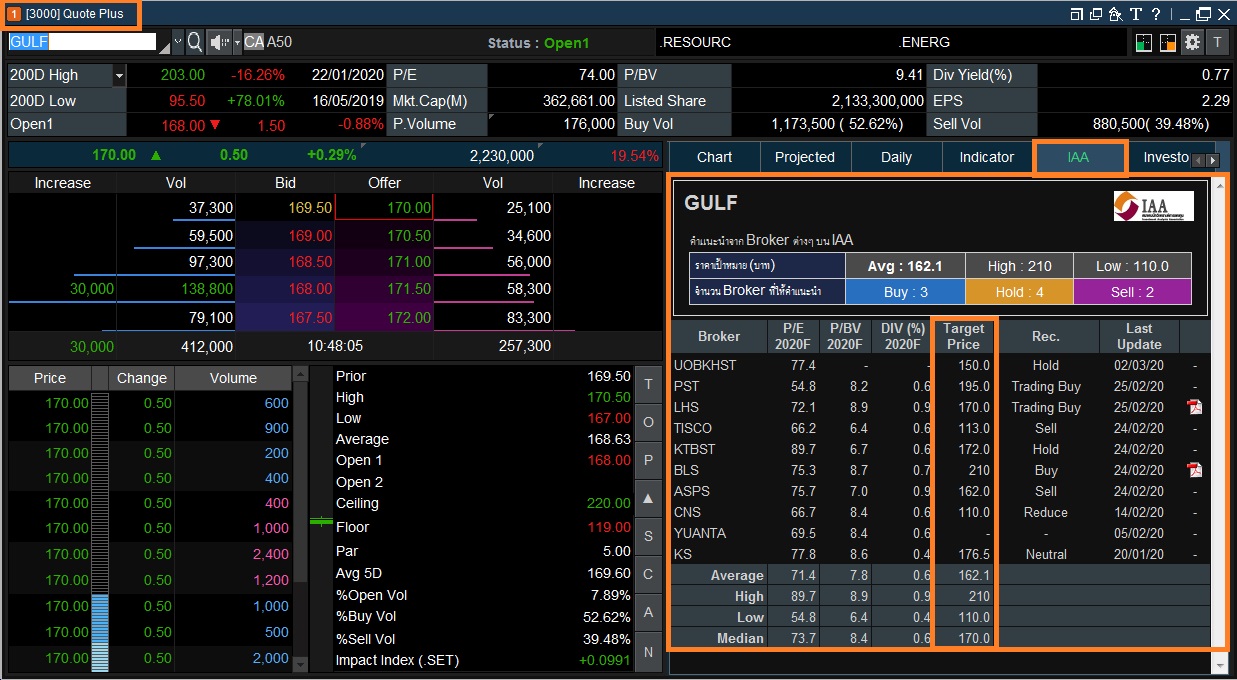Click the O side panel button
This screenshot has width=1237, height=680.
[x=648, y=422]
